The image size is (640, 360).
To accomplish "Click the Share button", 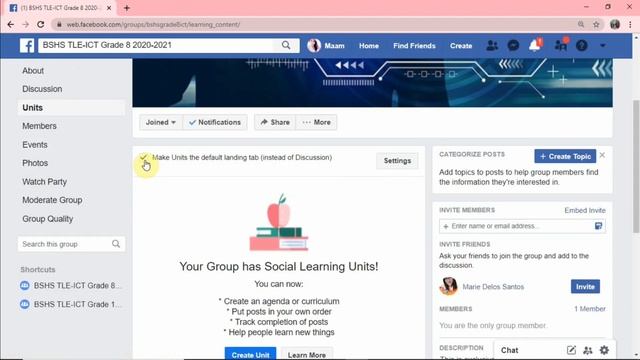I will click(x=275, y=122).
